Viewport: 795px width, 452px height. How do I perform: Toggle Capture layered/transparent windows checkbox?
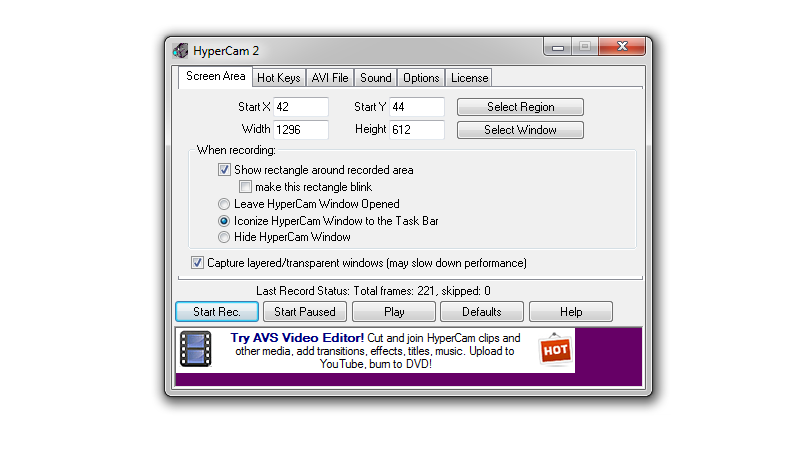click(x=197, y=263)
